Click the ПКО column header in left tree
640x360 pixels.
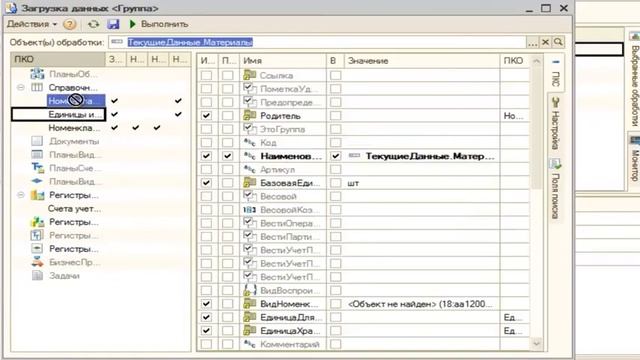tap(58, 60)
